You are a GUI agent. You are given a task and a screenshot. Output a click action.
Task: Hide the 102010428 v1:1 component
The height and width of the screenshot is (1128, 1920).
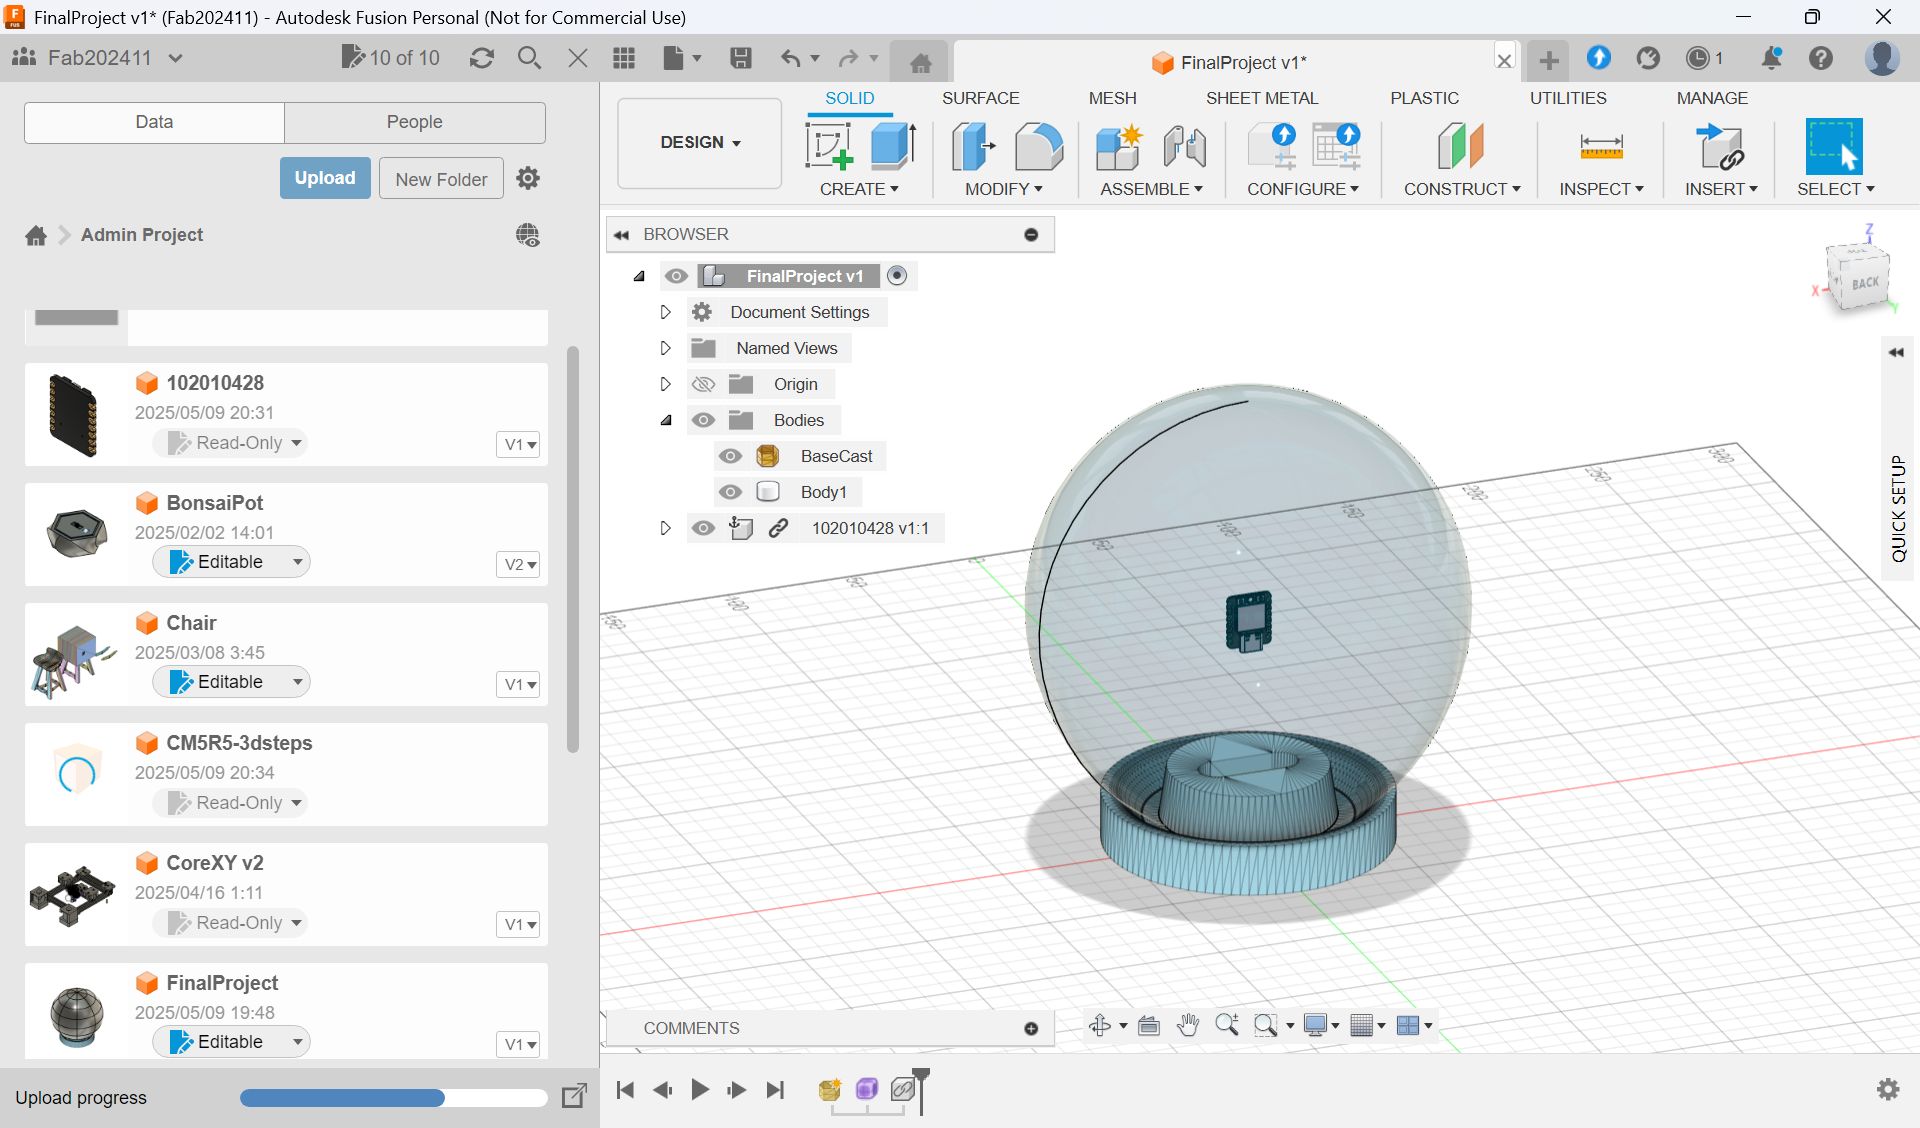703,528
